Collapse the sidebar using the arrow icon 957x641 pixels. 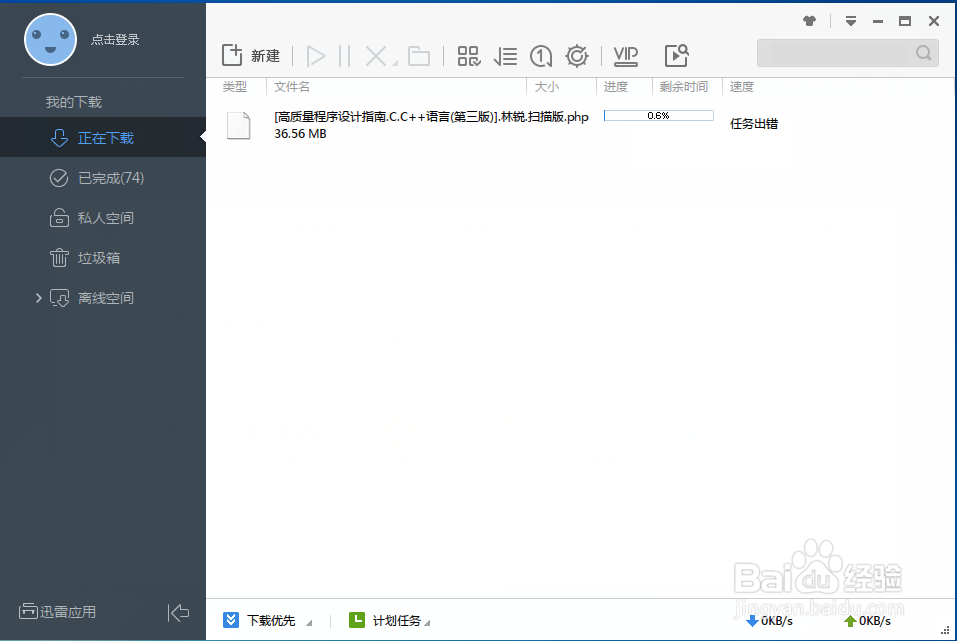(x=179, y=612)
